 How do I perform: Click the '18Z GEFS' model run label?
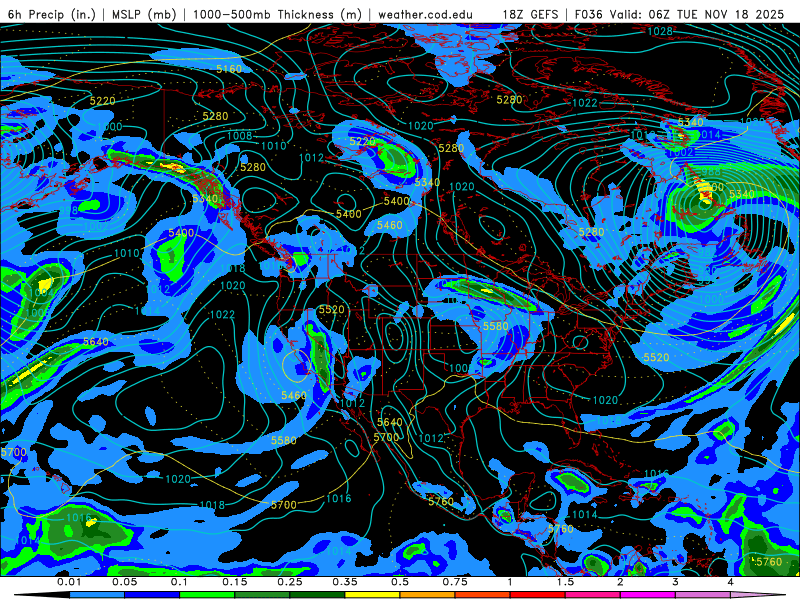pos(530,14)
